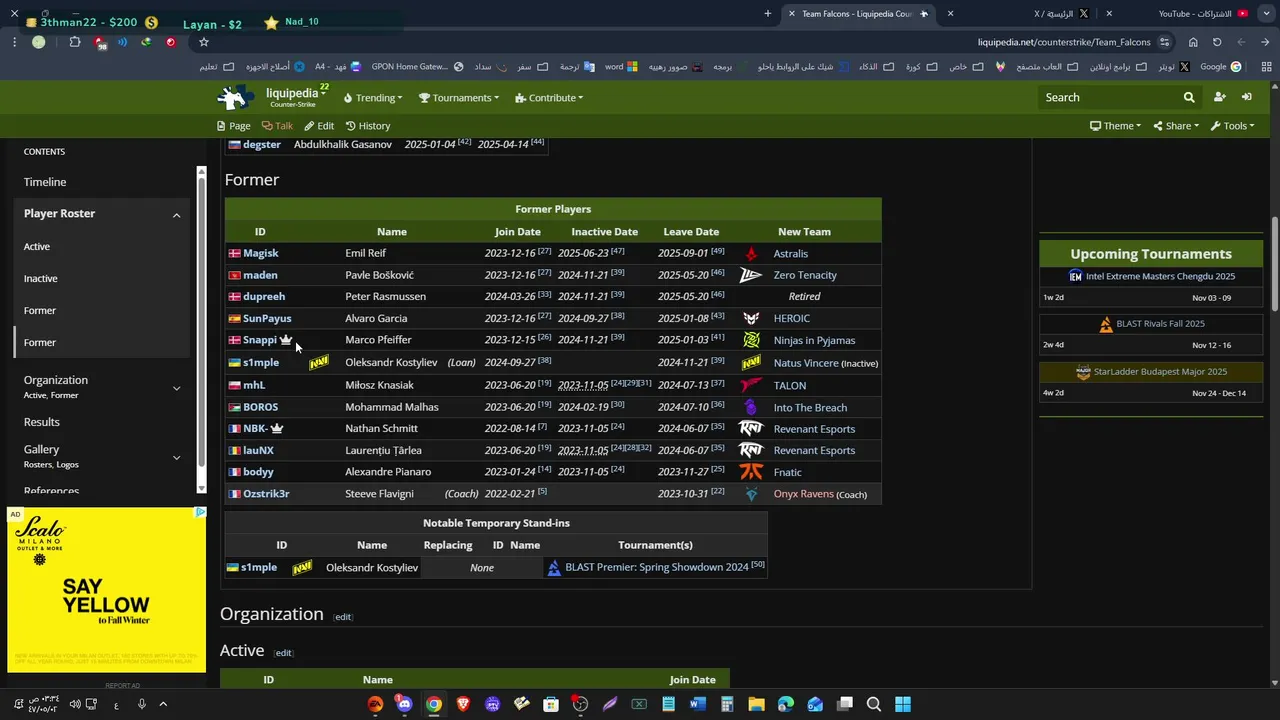This screenshot has width=1280, height=720.
Task: Open the Edit tab
Action: 320,126
